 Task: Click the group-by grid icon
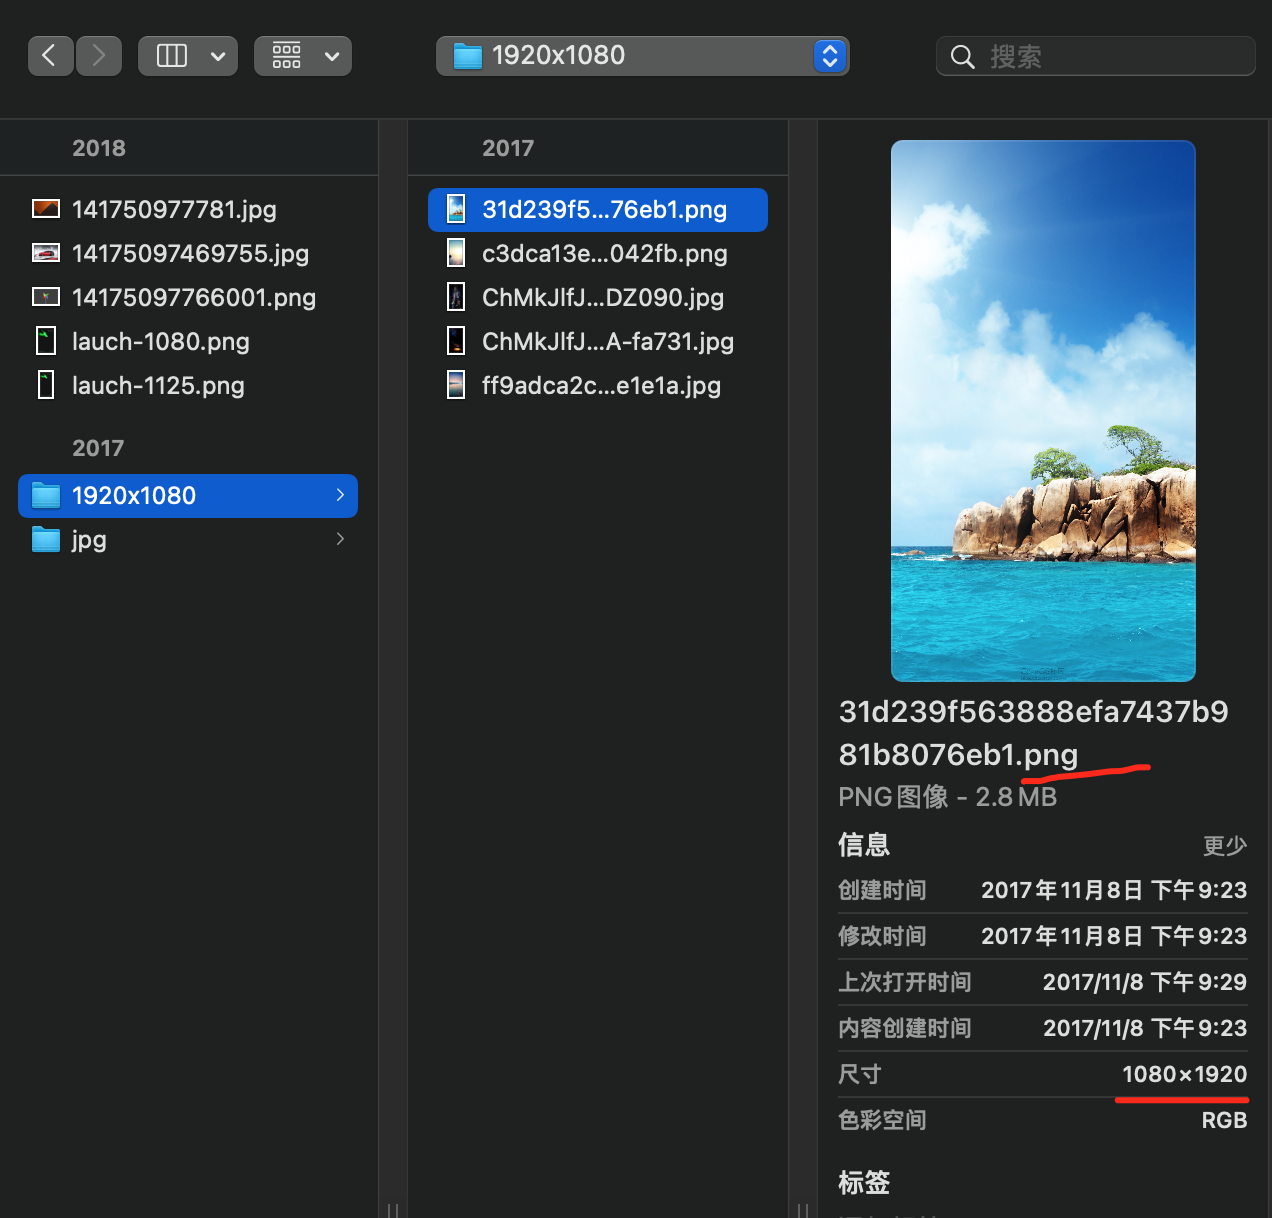(287, 56)
